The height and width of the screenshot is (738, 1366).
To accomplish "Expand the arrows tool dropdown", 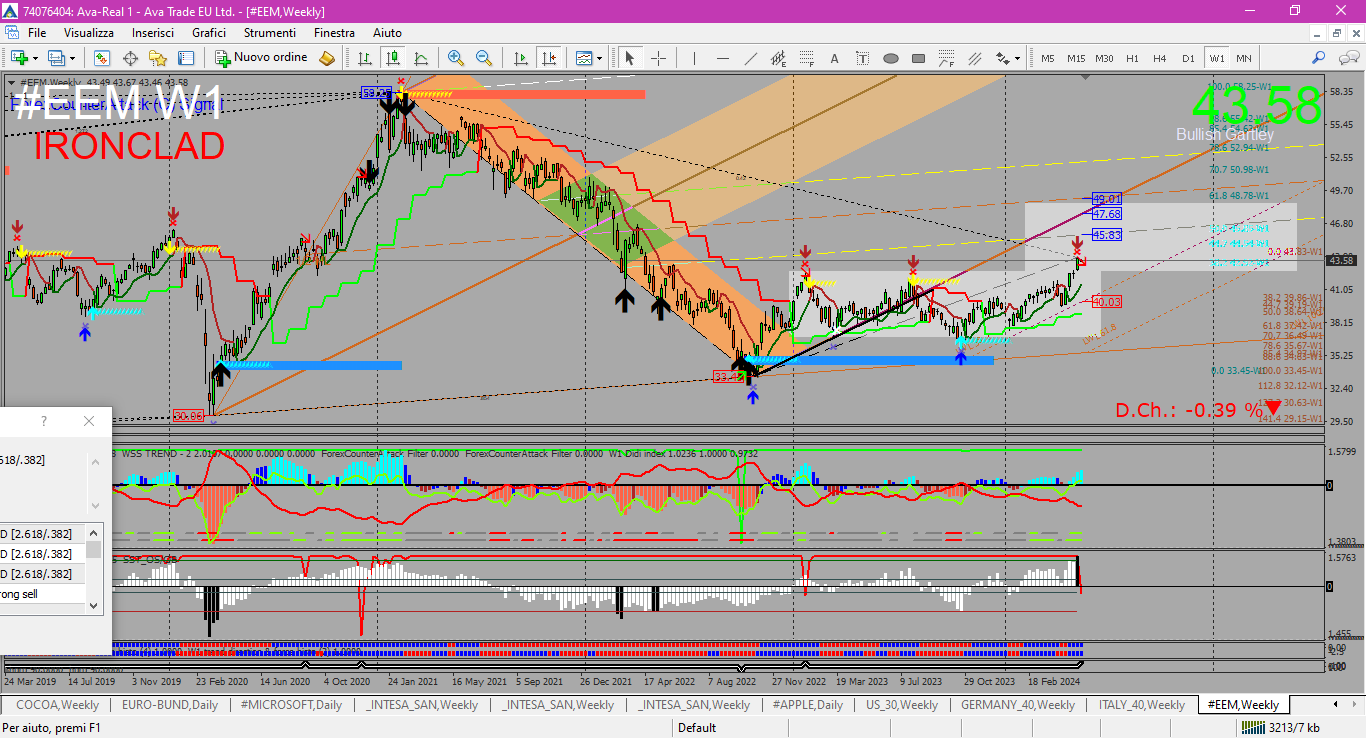I will [1016, 58].
